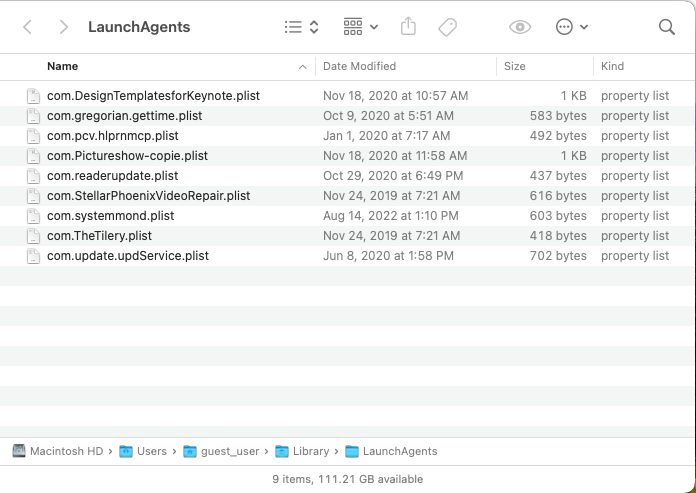Open the Group By grid dropdown

point(360,27)
